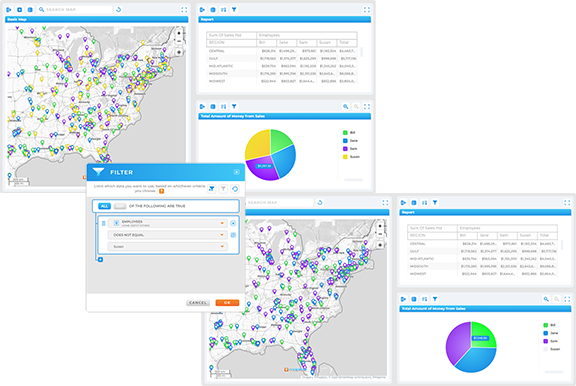
Task: Click sort settings icon in lower pie chart toolbar
Action: pos(424,299)
